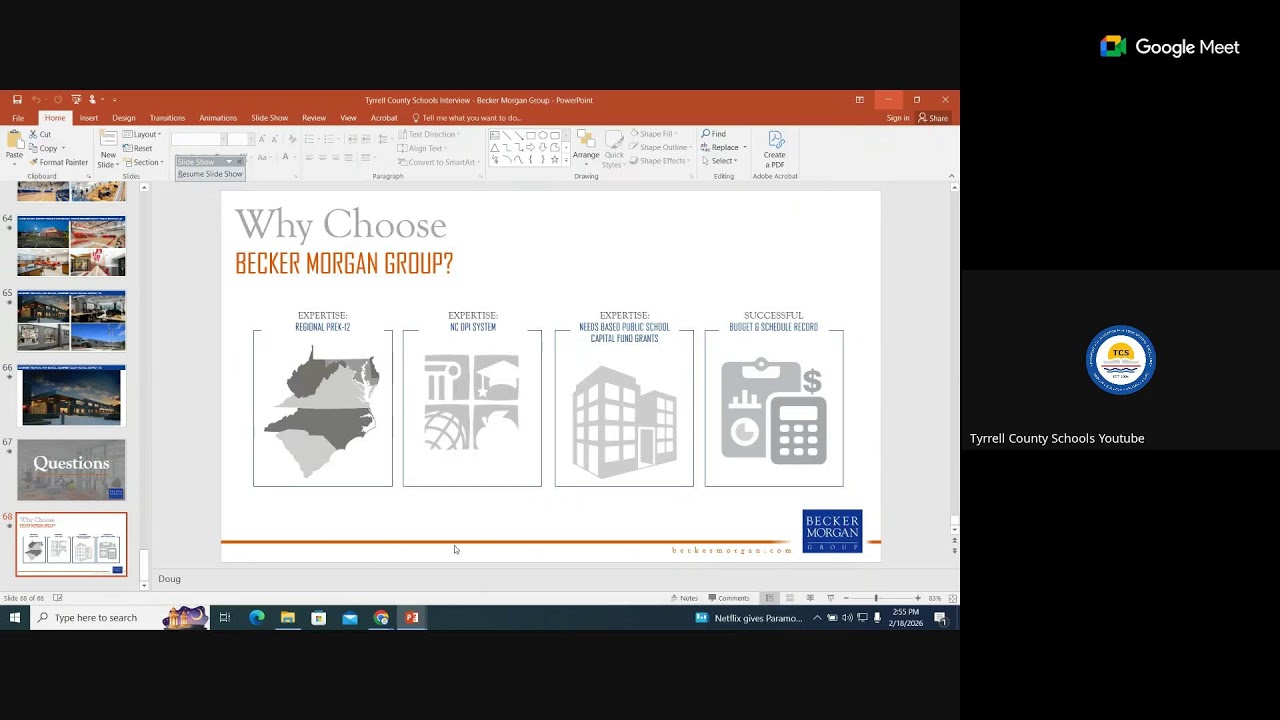Image resolution: width=1280 pixels, height=720 pixels.
Task: Open the Find search tool
Action: pos(714,134)
